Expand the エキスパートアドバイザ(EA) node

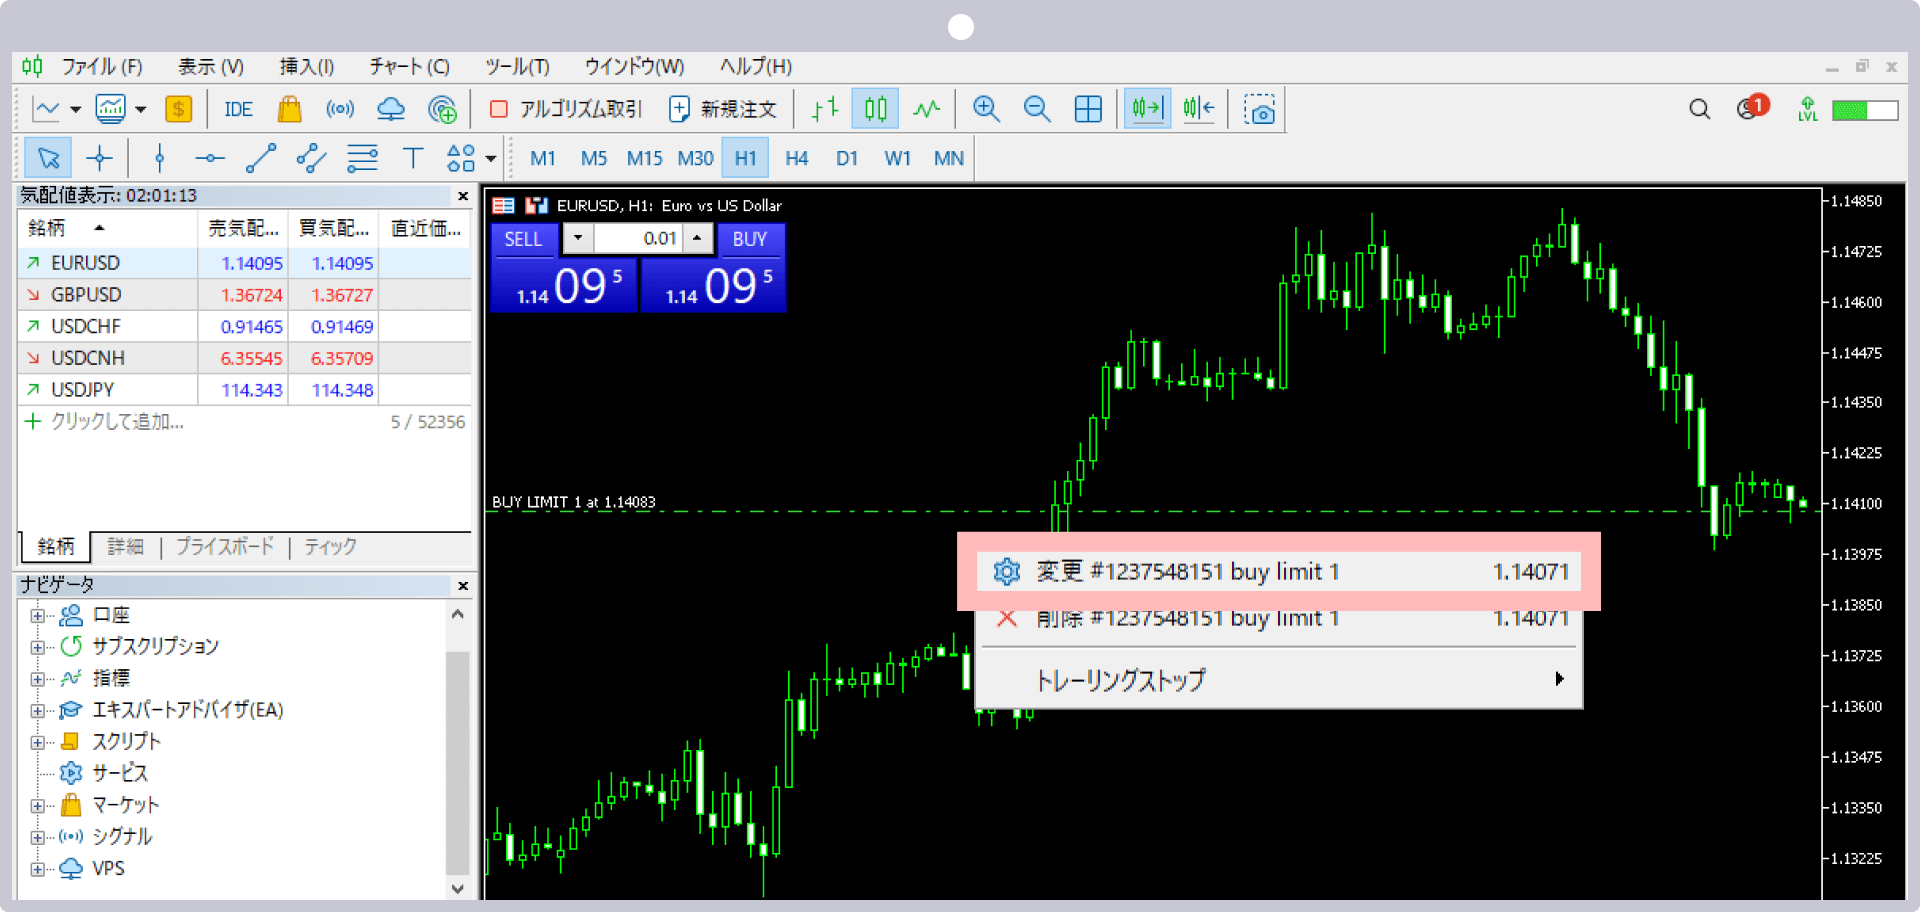click(37, 711)
